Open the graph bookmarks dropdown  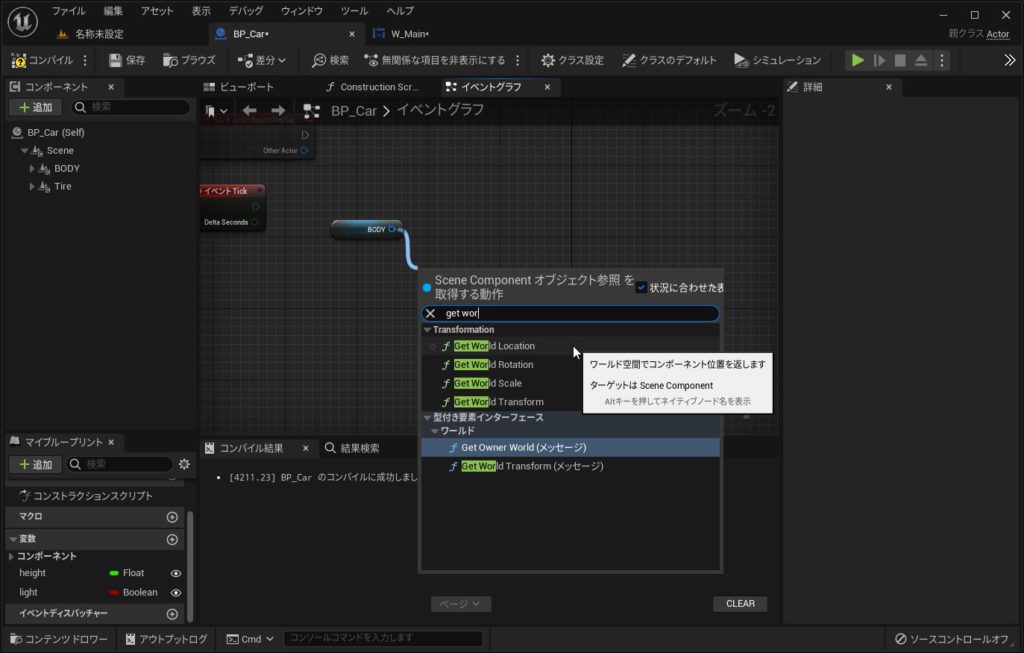216,111
